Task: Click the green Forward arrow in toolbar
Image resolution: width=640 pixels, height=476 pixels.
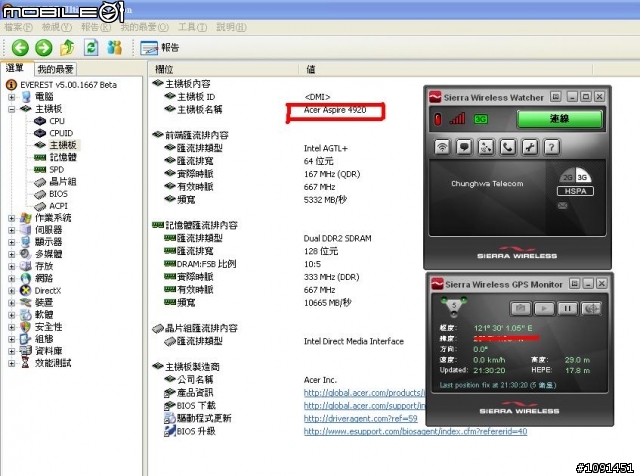Action: click(x=44, y=48)
